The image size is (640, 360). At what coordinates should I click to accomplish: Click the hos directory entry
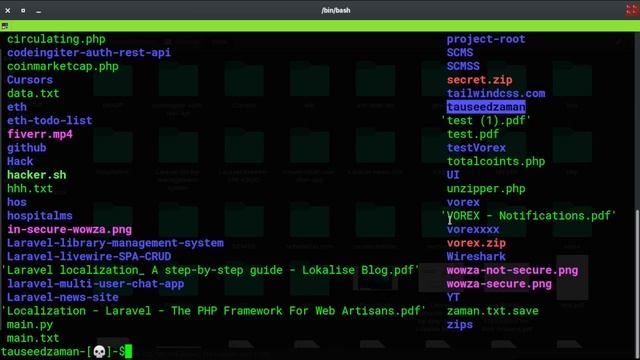coord(17,202)
